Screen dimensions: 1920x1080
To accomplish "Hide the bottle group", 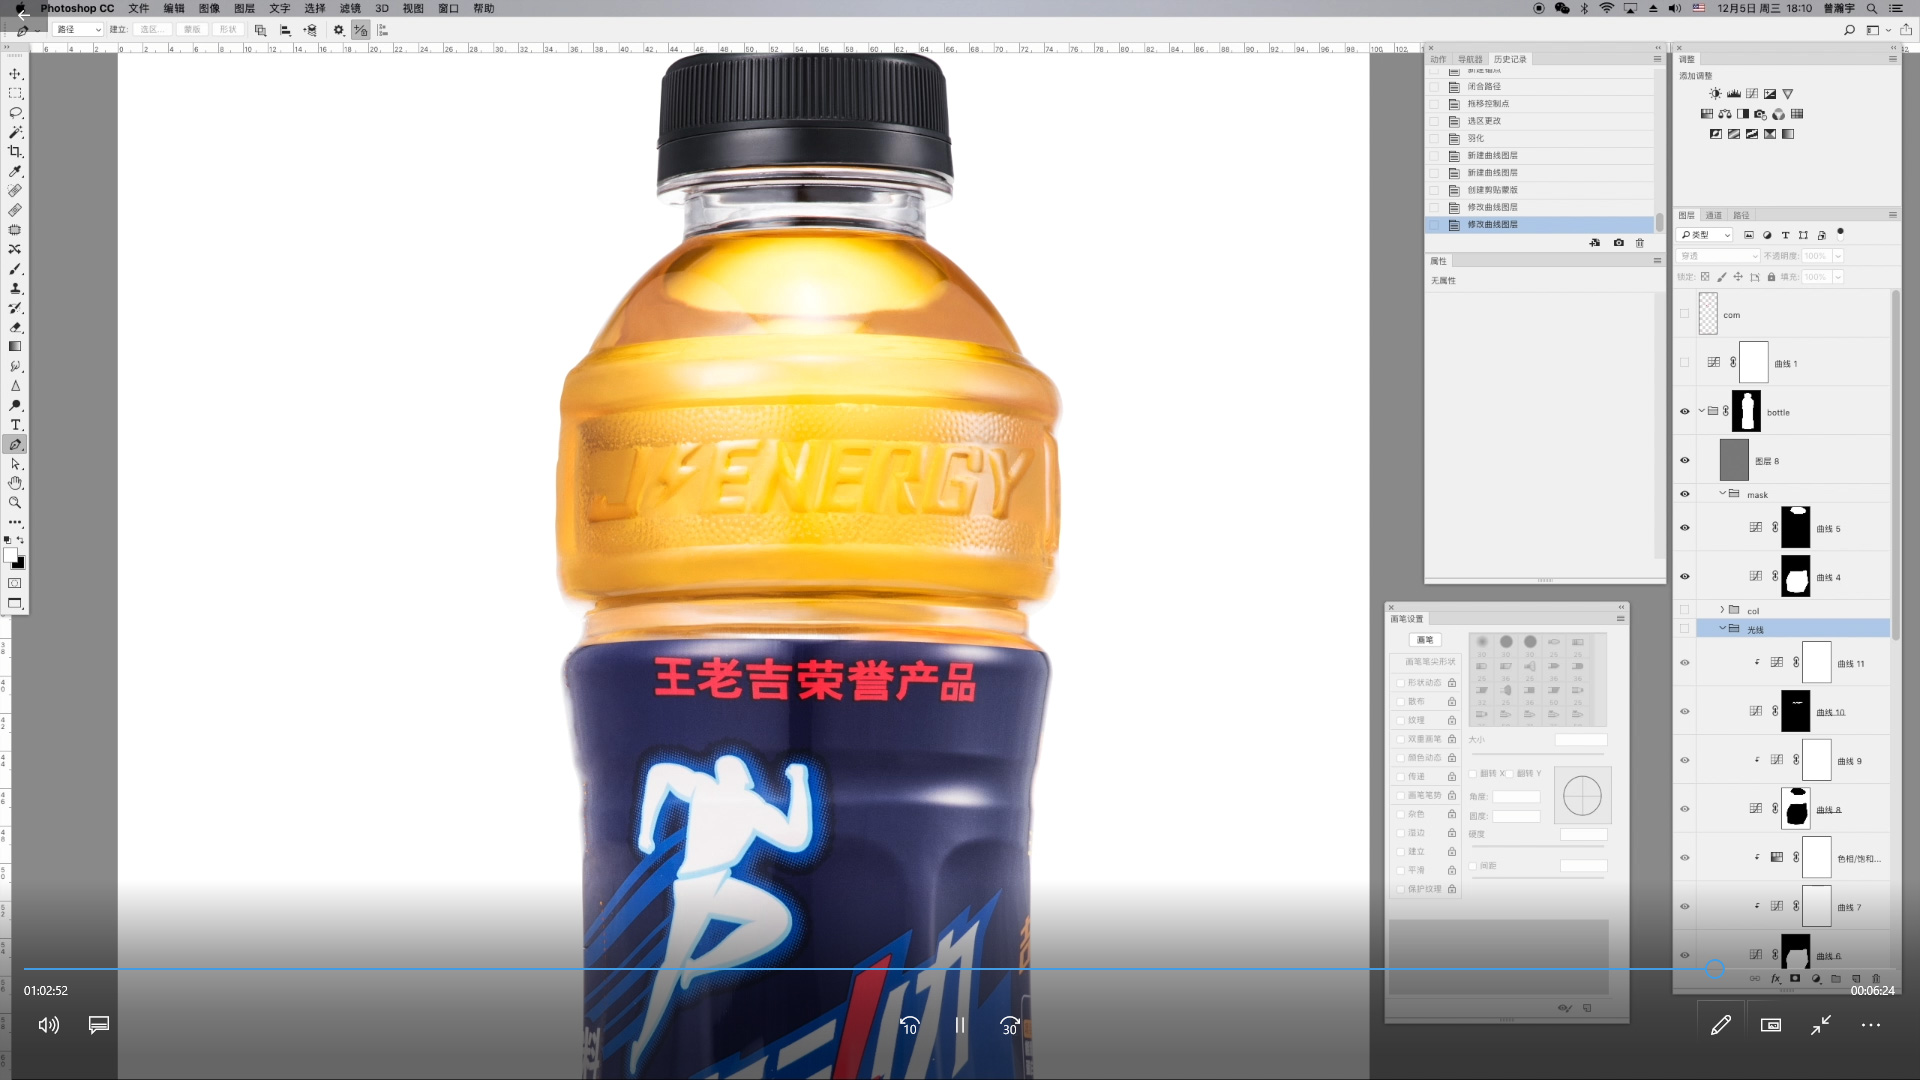I will 1685,412.
